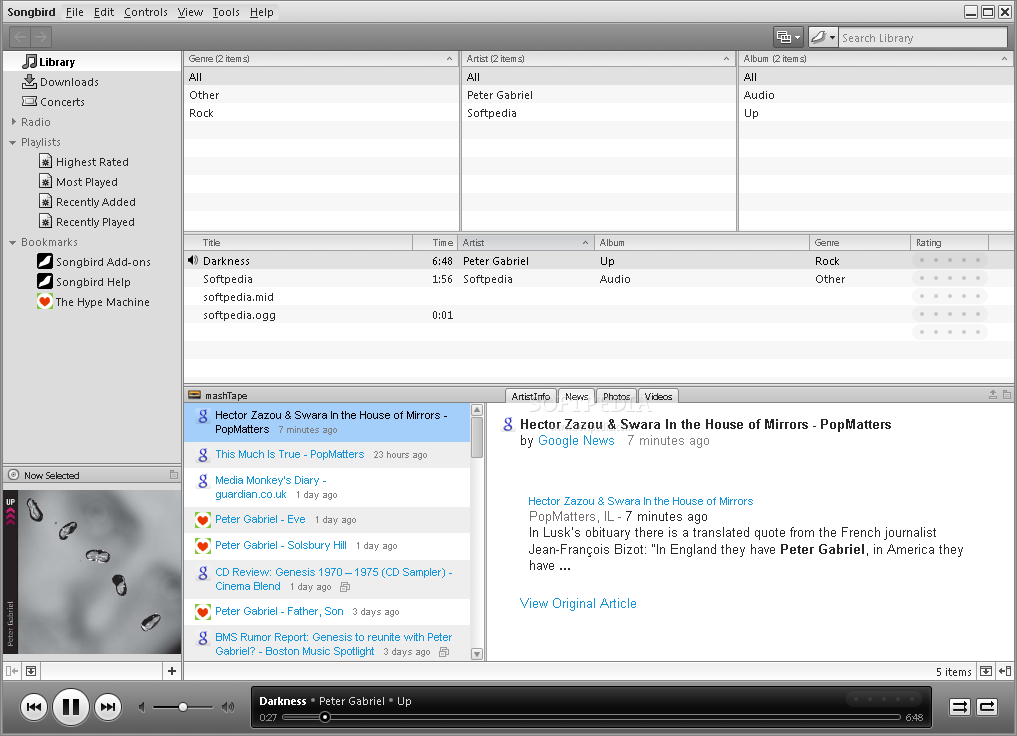Click View Original Article link

coord(578,603)
